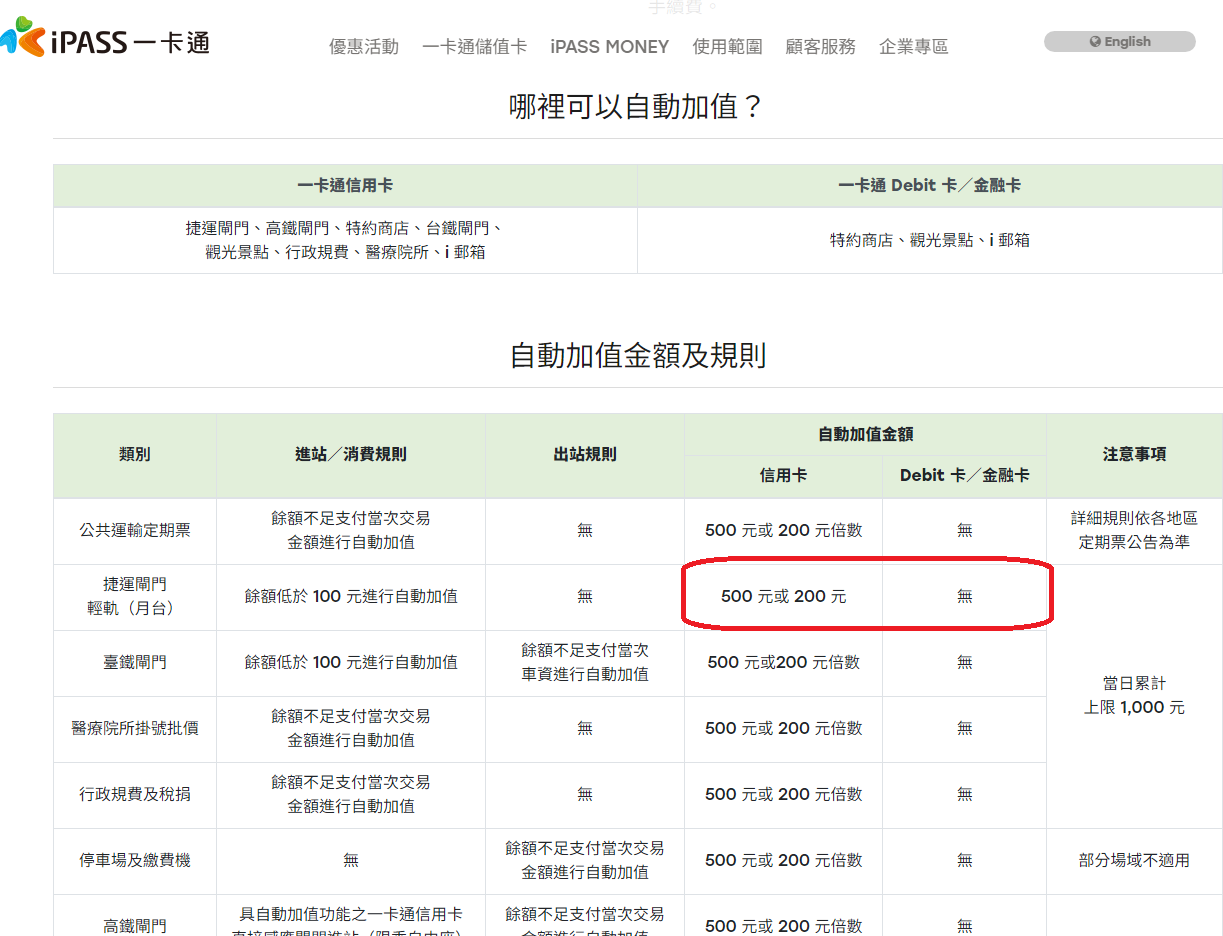The image size is (1223, 936).
Task: Go to the iPASS MONEY menu item
Action: [609, 47]
